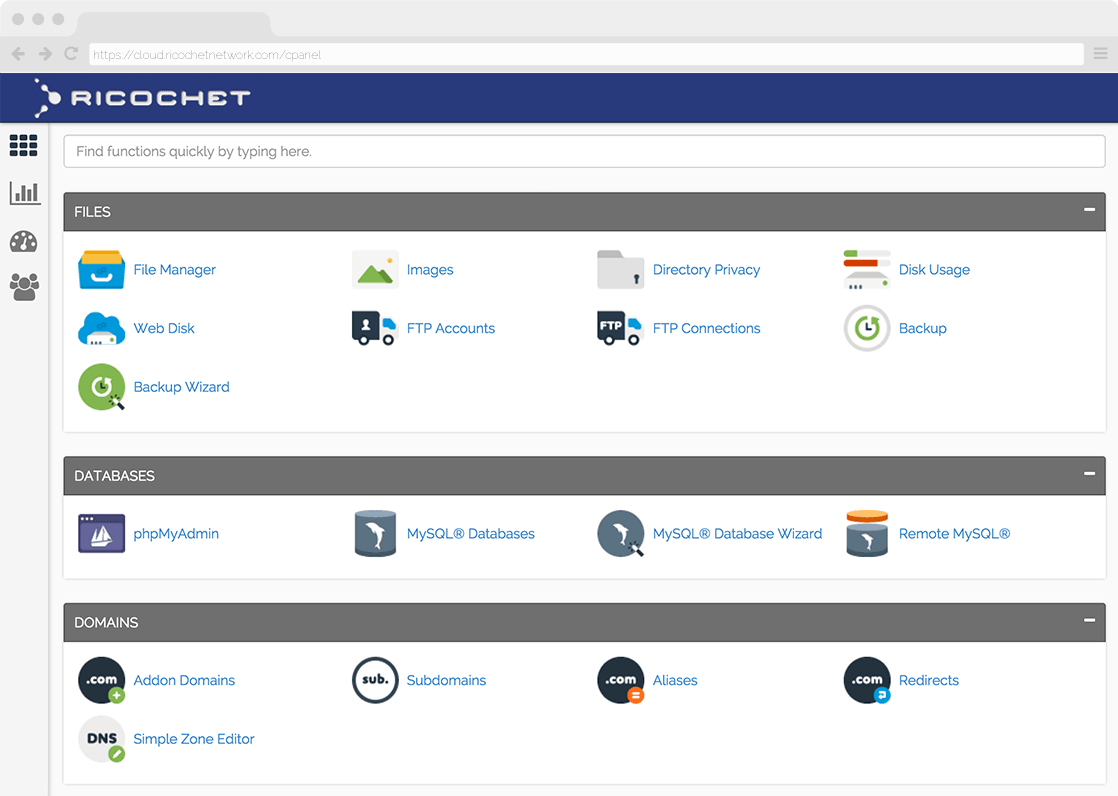
Task: Collapse the Files section
Action: [1089, 210]
